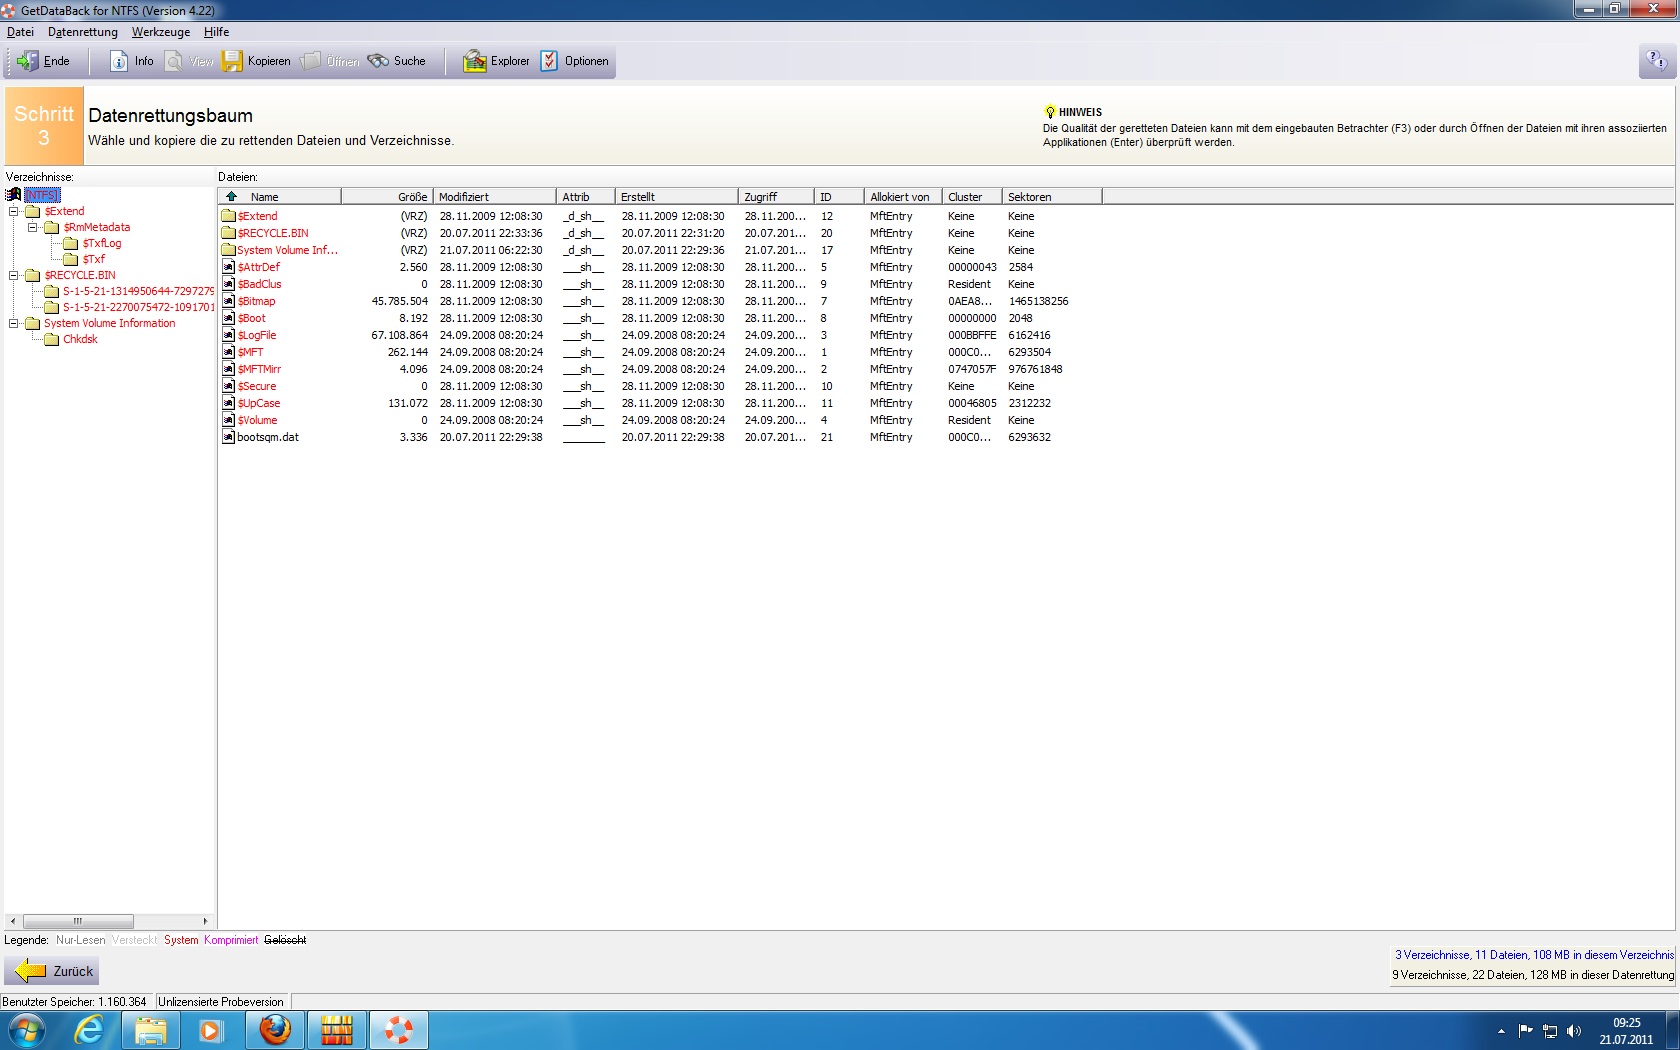
Task: Click the volume tray icon
Action: click(x=1574, y=1031)
